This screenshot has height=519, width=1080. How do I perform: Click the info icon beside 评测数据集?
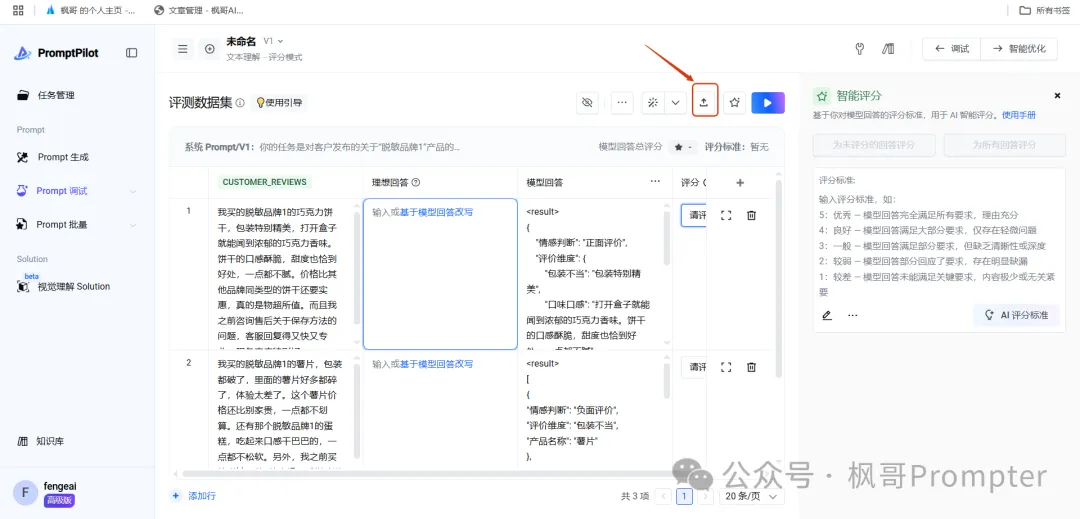click(x=240, y=103)
